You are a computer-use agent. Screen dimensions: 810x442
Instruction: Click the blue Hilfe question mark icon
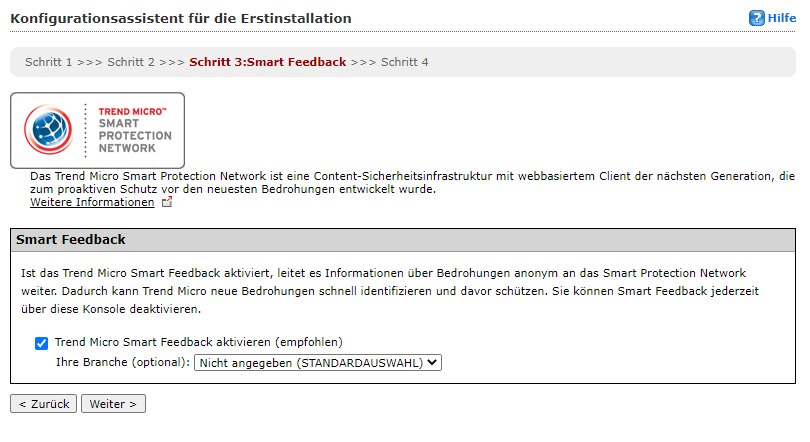(756, 18)
